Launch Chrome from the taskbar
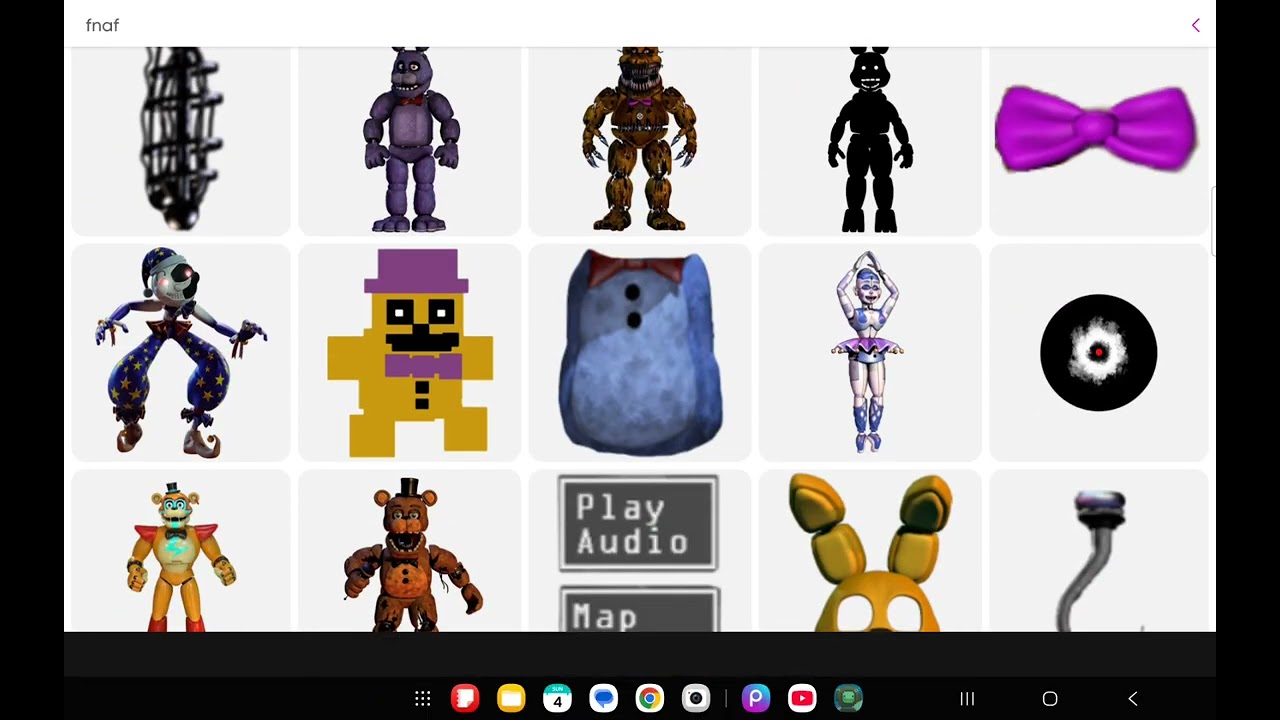 tap(649, 698)
